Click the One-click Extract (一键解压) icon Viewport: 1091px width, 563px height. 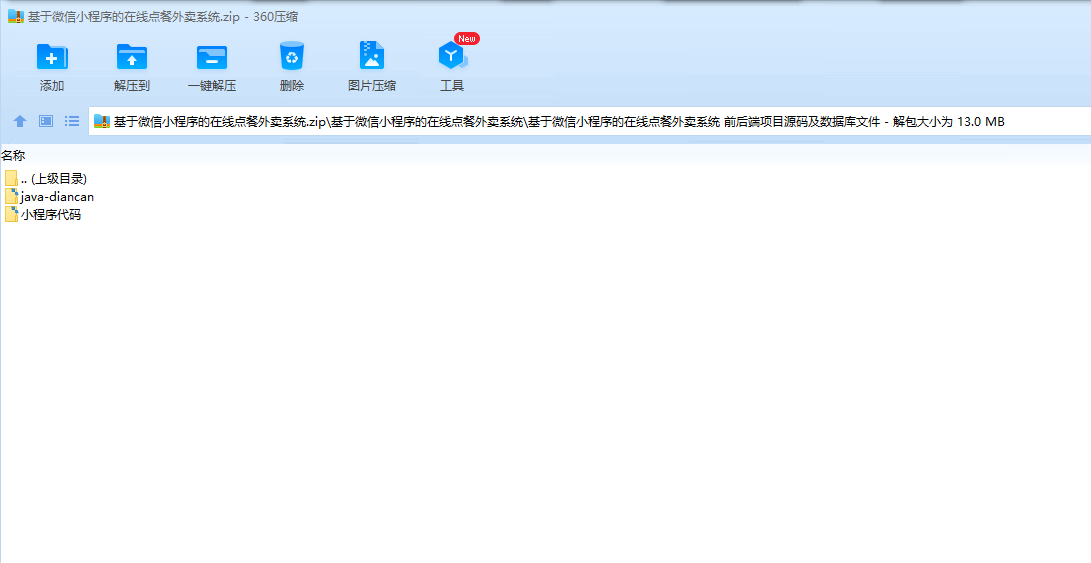point(212,57)
